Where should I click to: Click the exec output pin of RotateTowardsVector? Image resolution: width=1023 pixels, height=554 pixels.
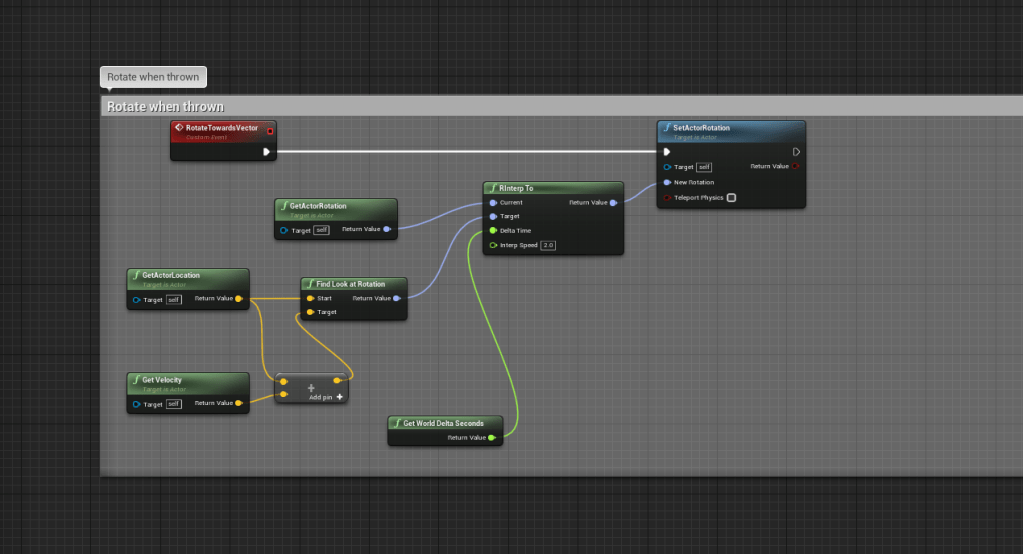[266, 152]
